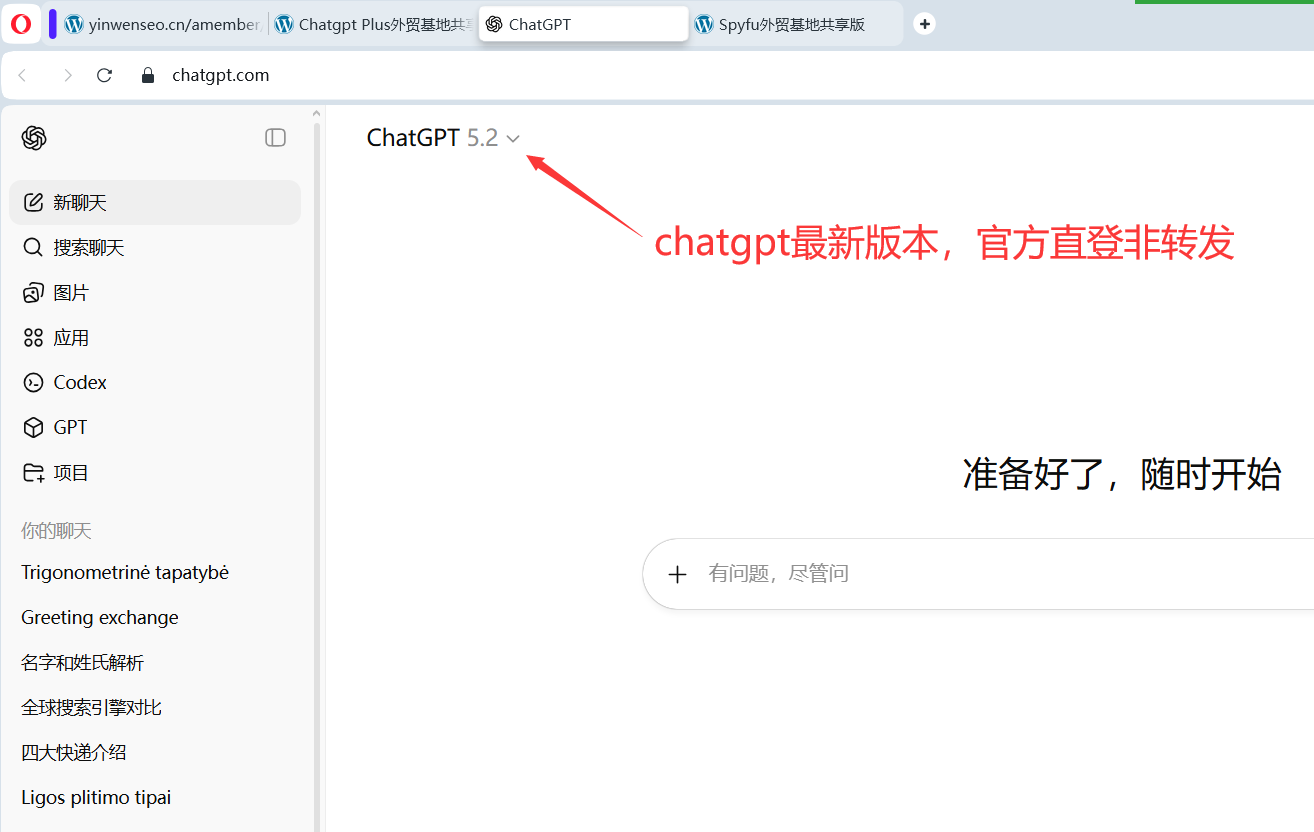Screen dimensions: 1314x832
Task: Expand the ChatGPT 5.2 model selector
Action: tap(443, 138)
